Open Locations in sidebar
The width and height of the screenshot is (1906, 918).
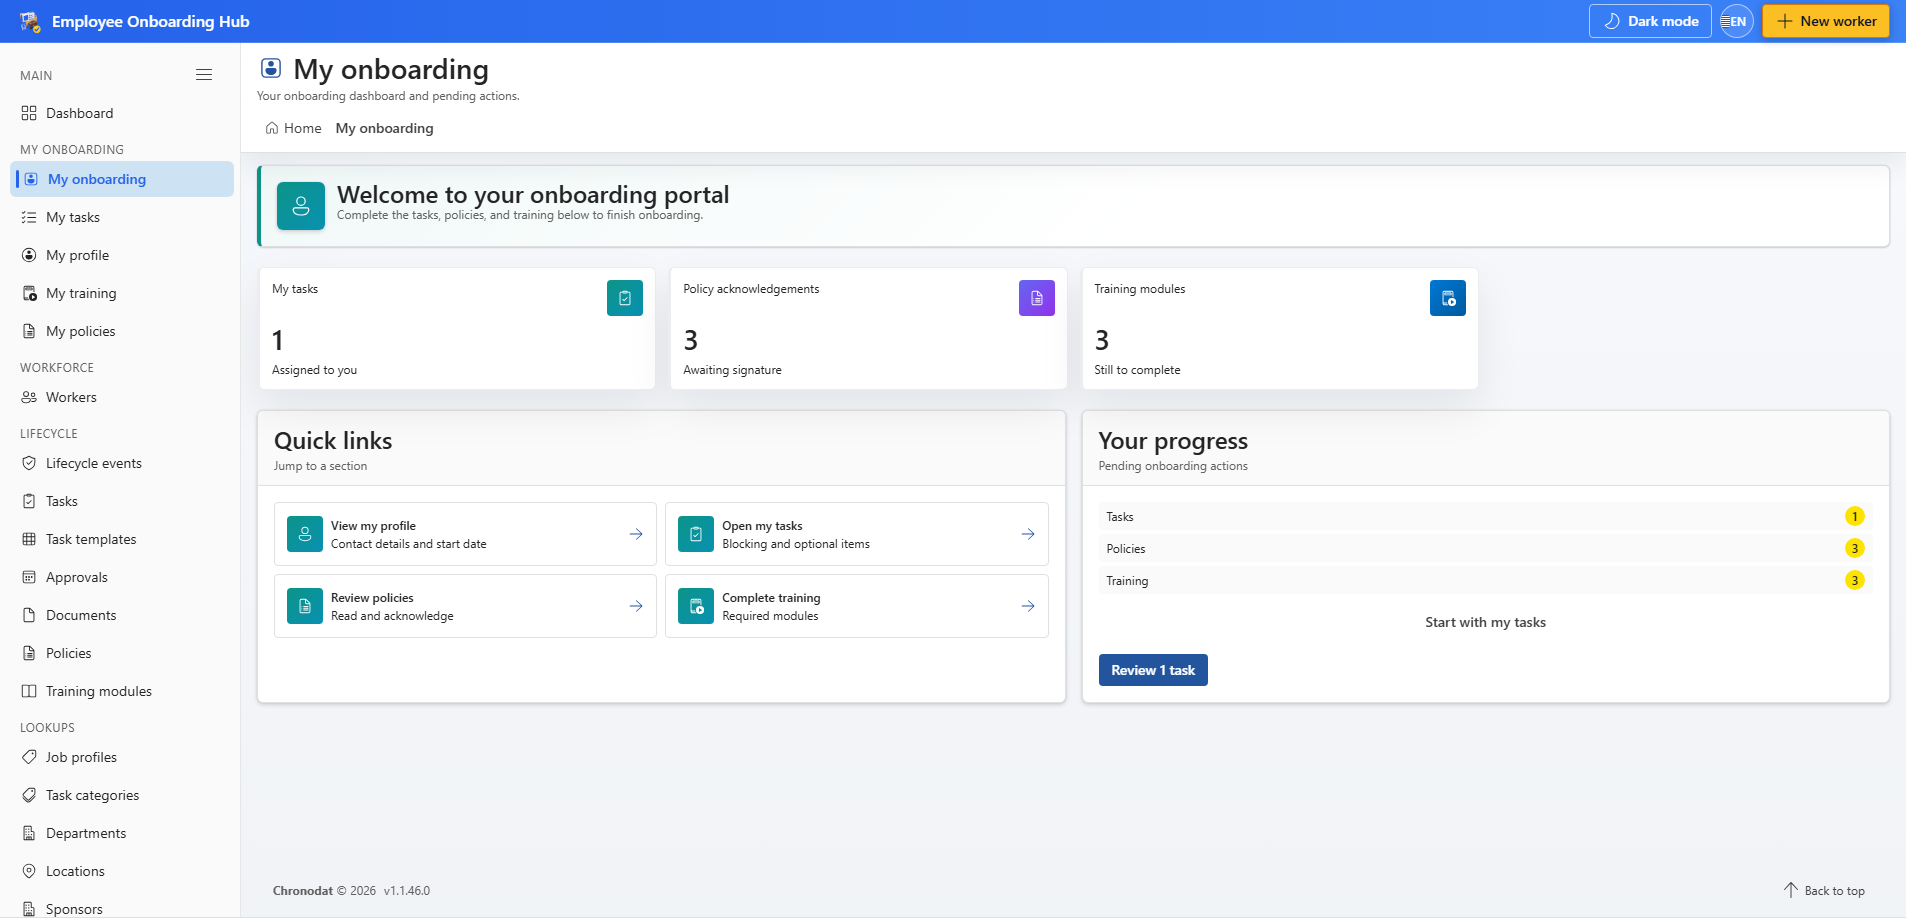click(x=122, y=871)
